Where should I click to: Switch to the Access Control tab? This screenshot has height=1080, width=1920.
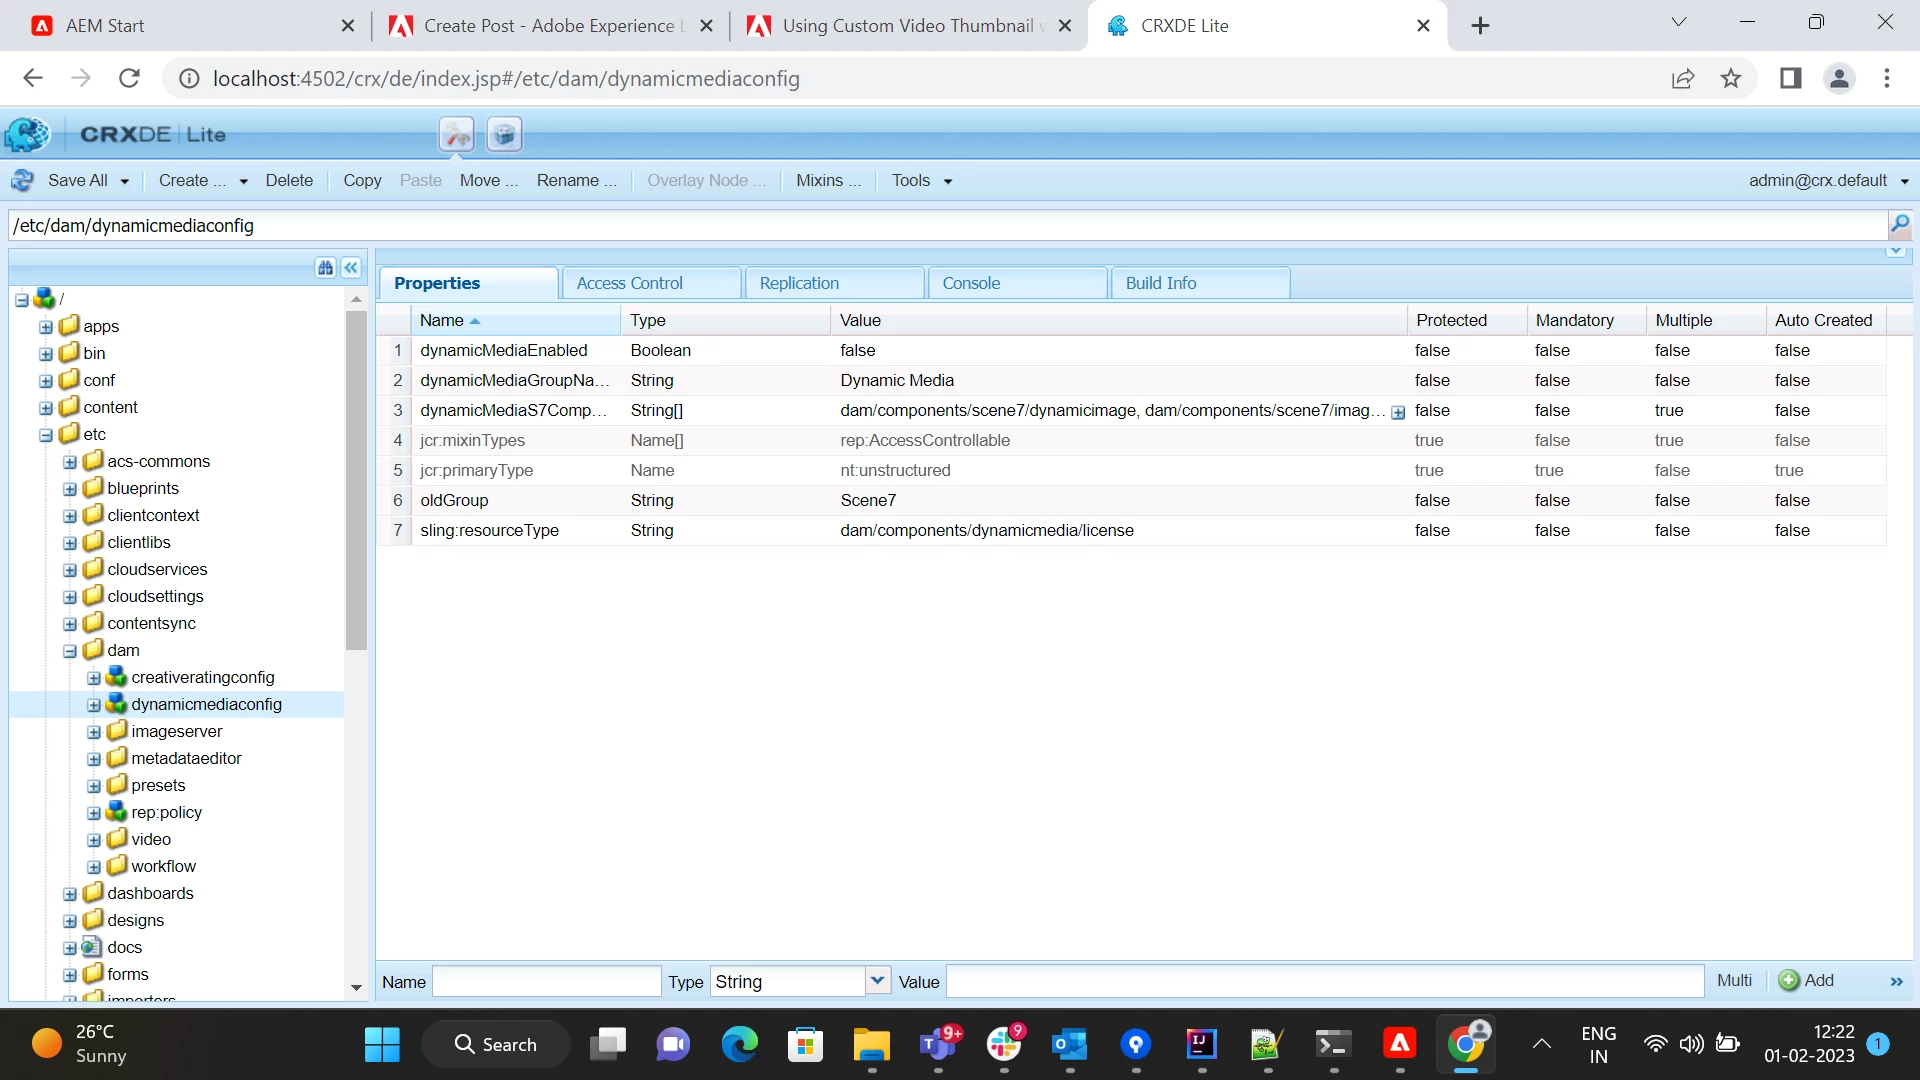click(630, 283)
